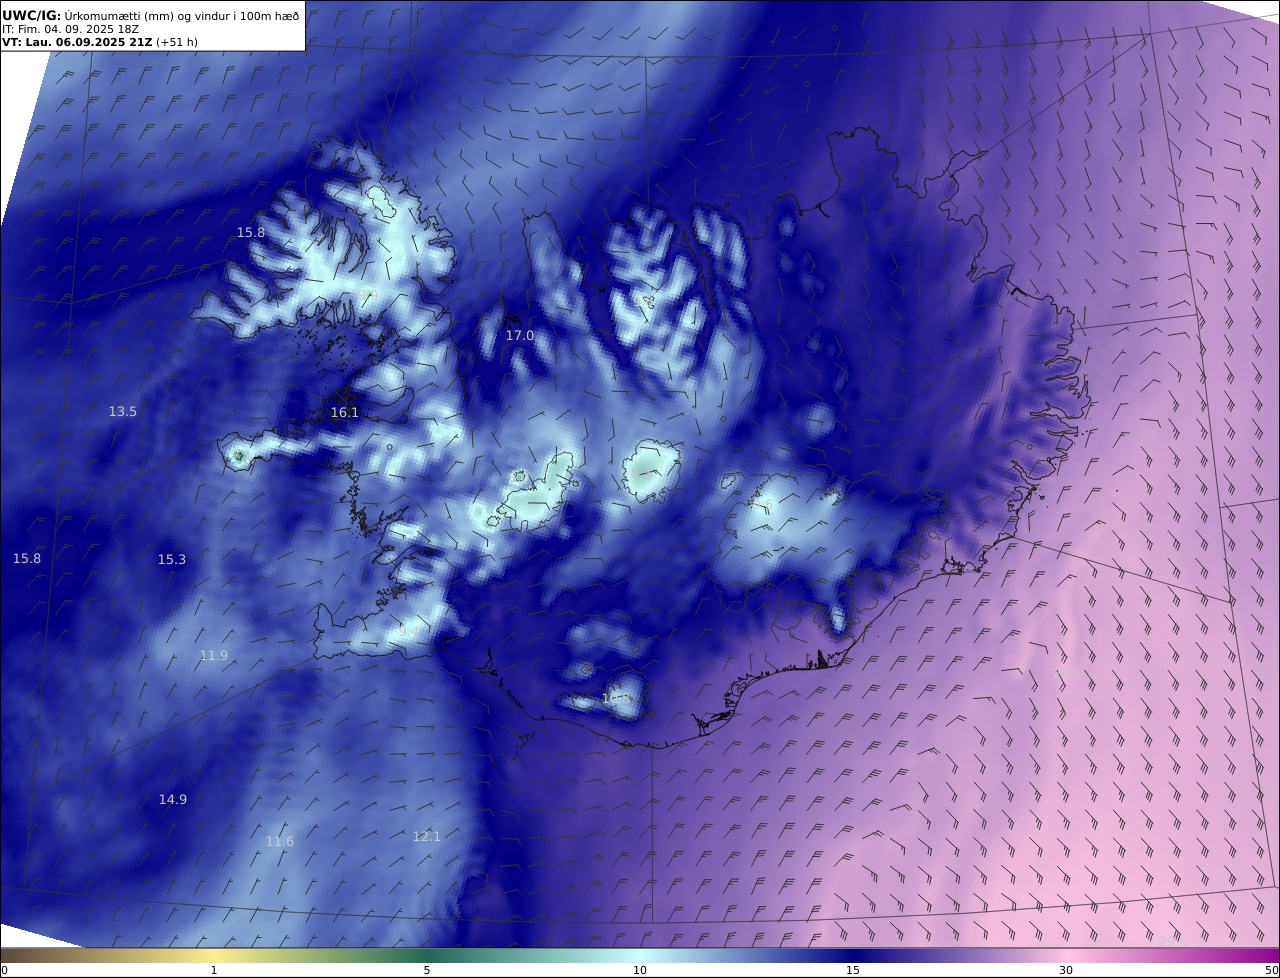Click the 15.8 label beside the 15.3 label
Viewport: 1280px width, 978px height.
pos(27,558)
